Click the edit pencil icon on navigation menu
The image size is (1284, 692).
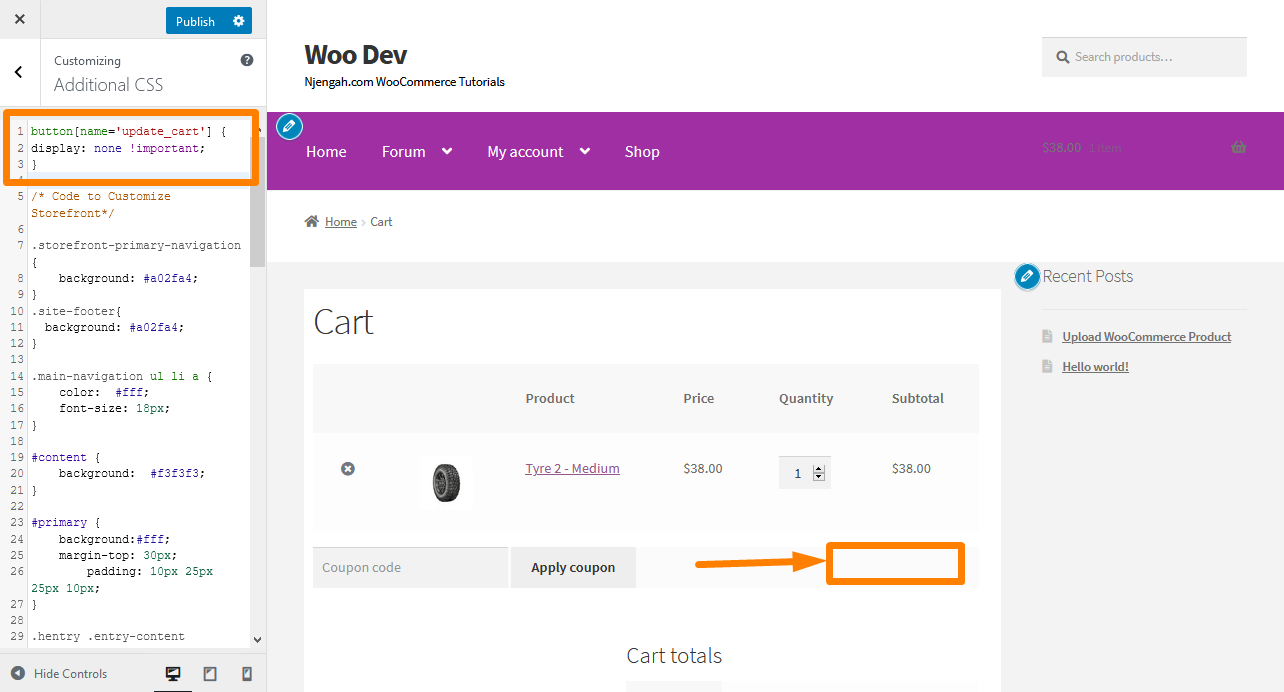pos(289,126)
